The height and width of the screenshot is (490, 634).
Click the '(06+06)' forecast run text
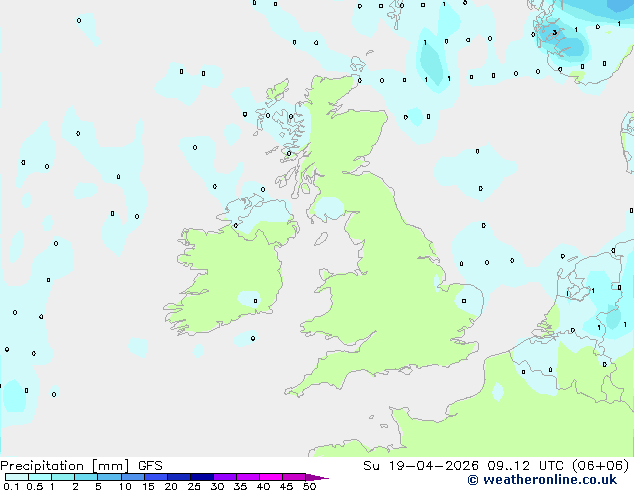pyautogui.click(x=601, y=466)
